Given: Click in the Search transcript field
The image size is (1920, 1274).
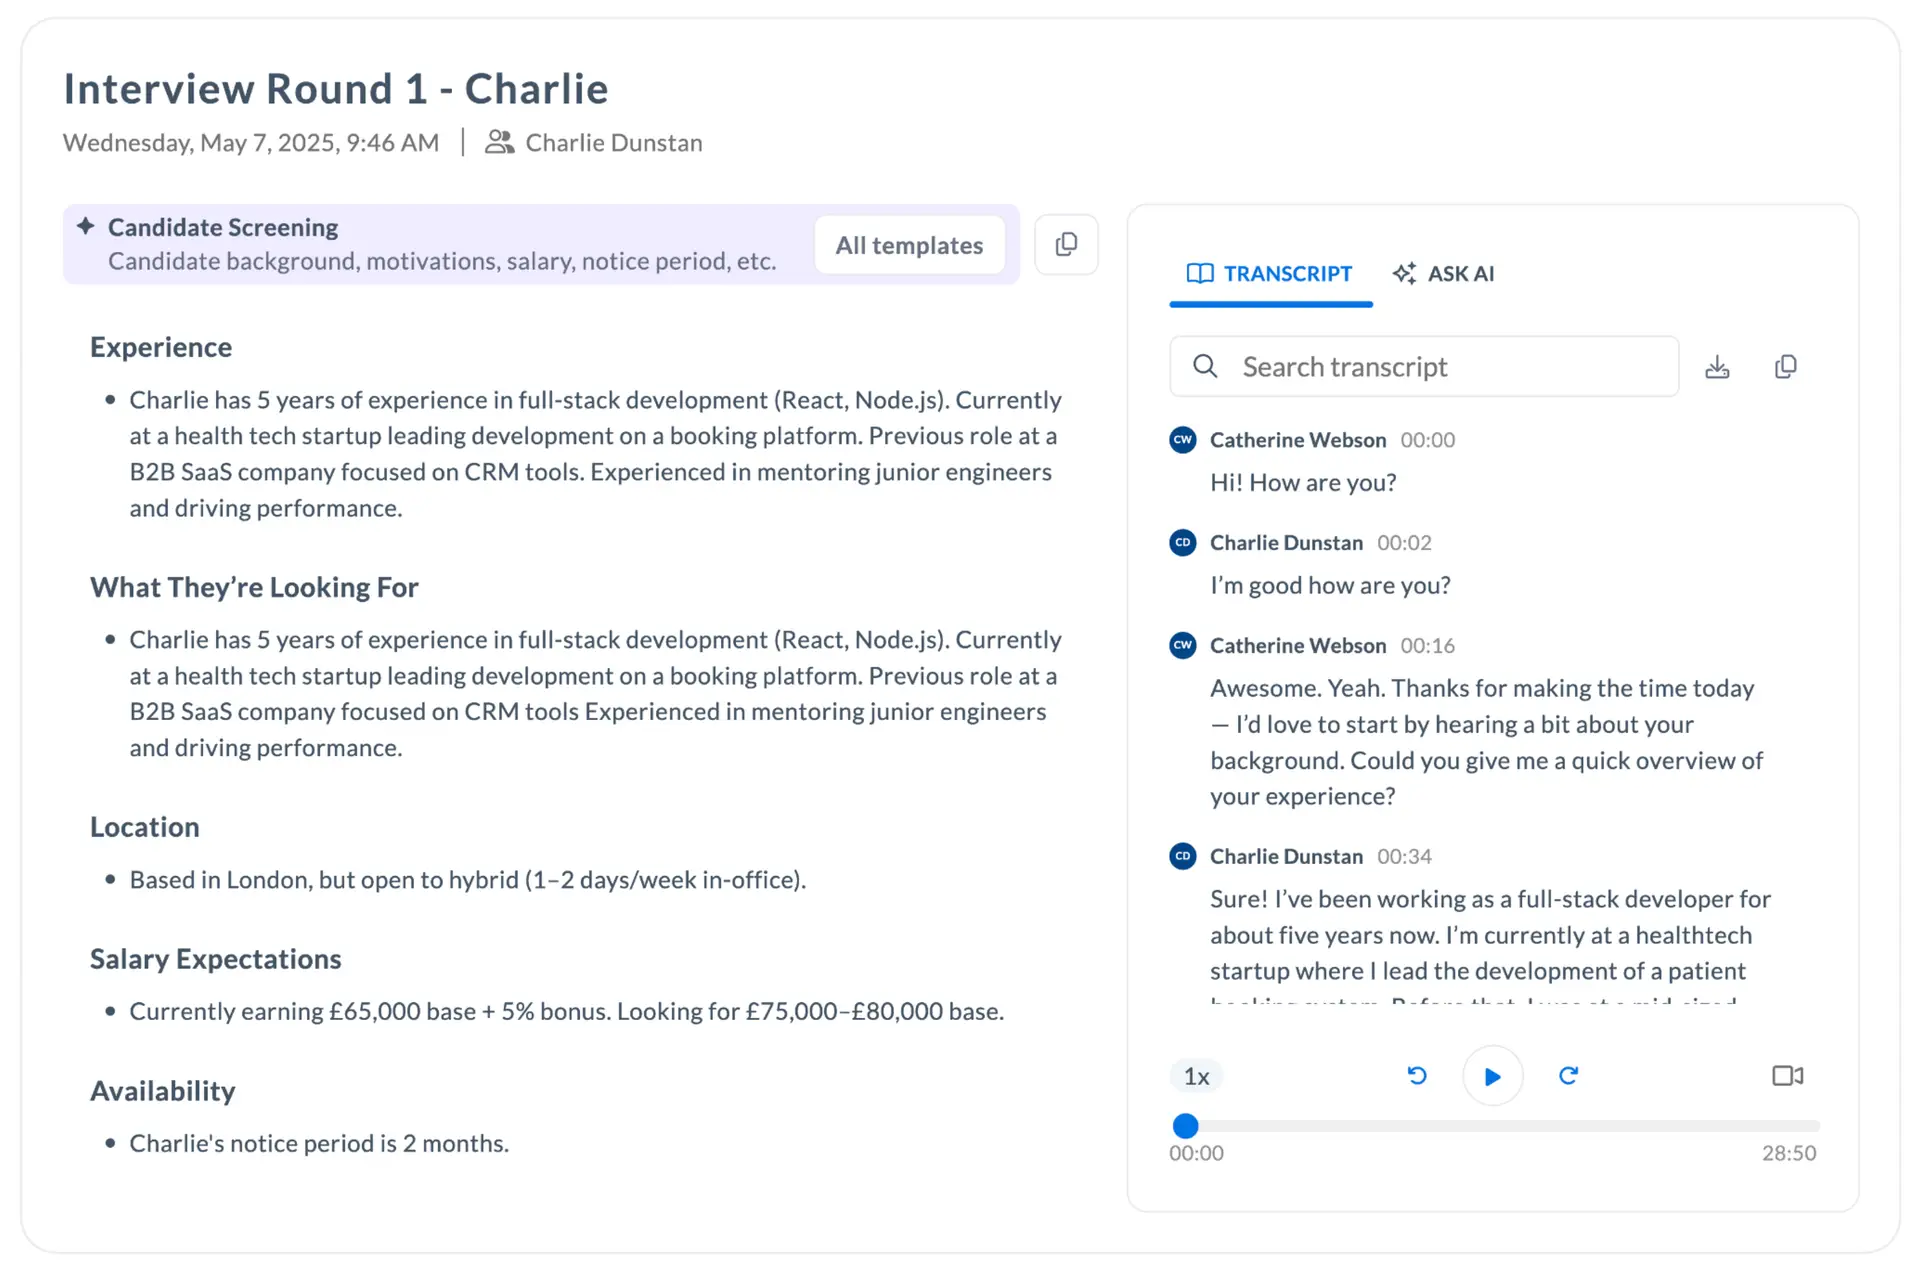Looking at the screenshot, I should (x=1424, y=367).
